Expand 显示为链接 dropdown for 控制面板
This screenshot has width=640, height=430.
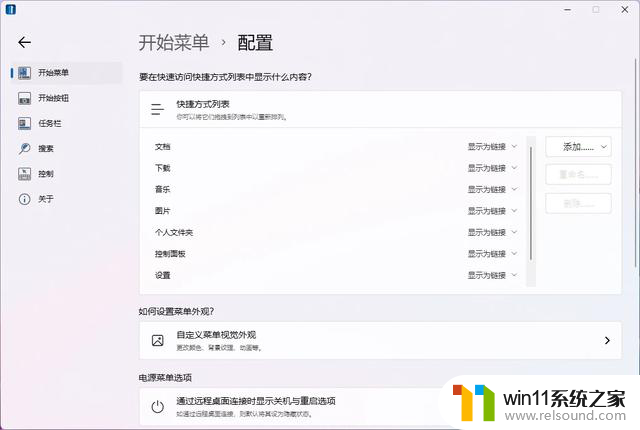(x=492, y=254)
